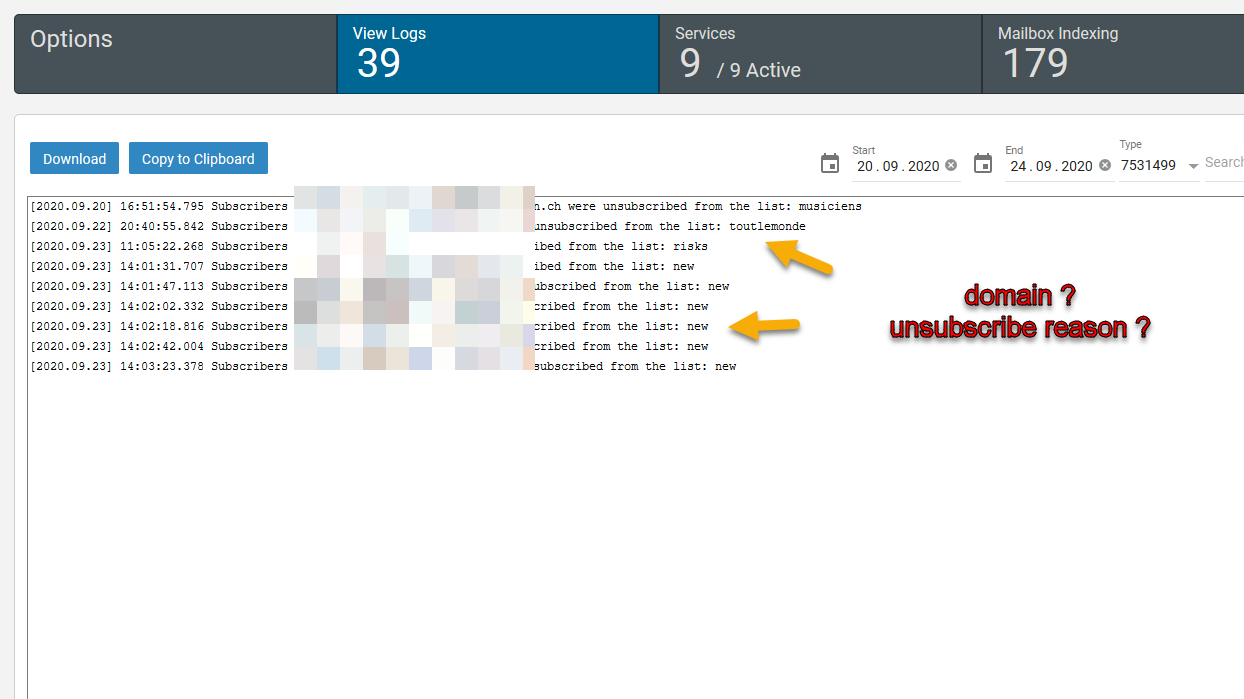Click the Download button
The height and width of the screenshot is (699, 1244).
(x=74, y=159)
